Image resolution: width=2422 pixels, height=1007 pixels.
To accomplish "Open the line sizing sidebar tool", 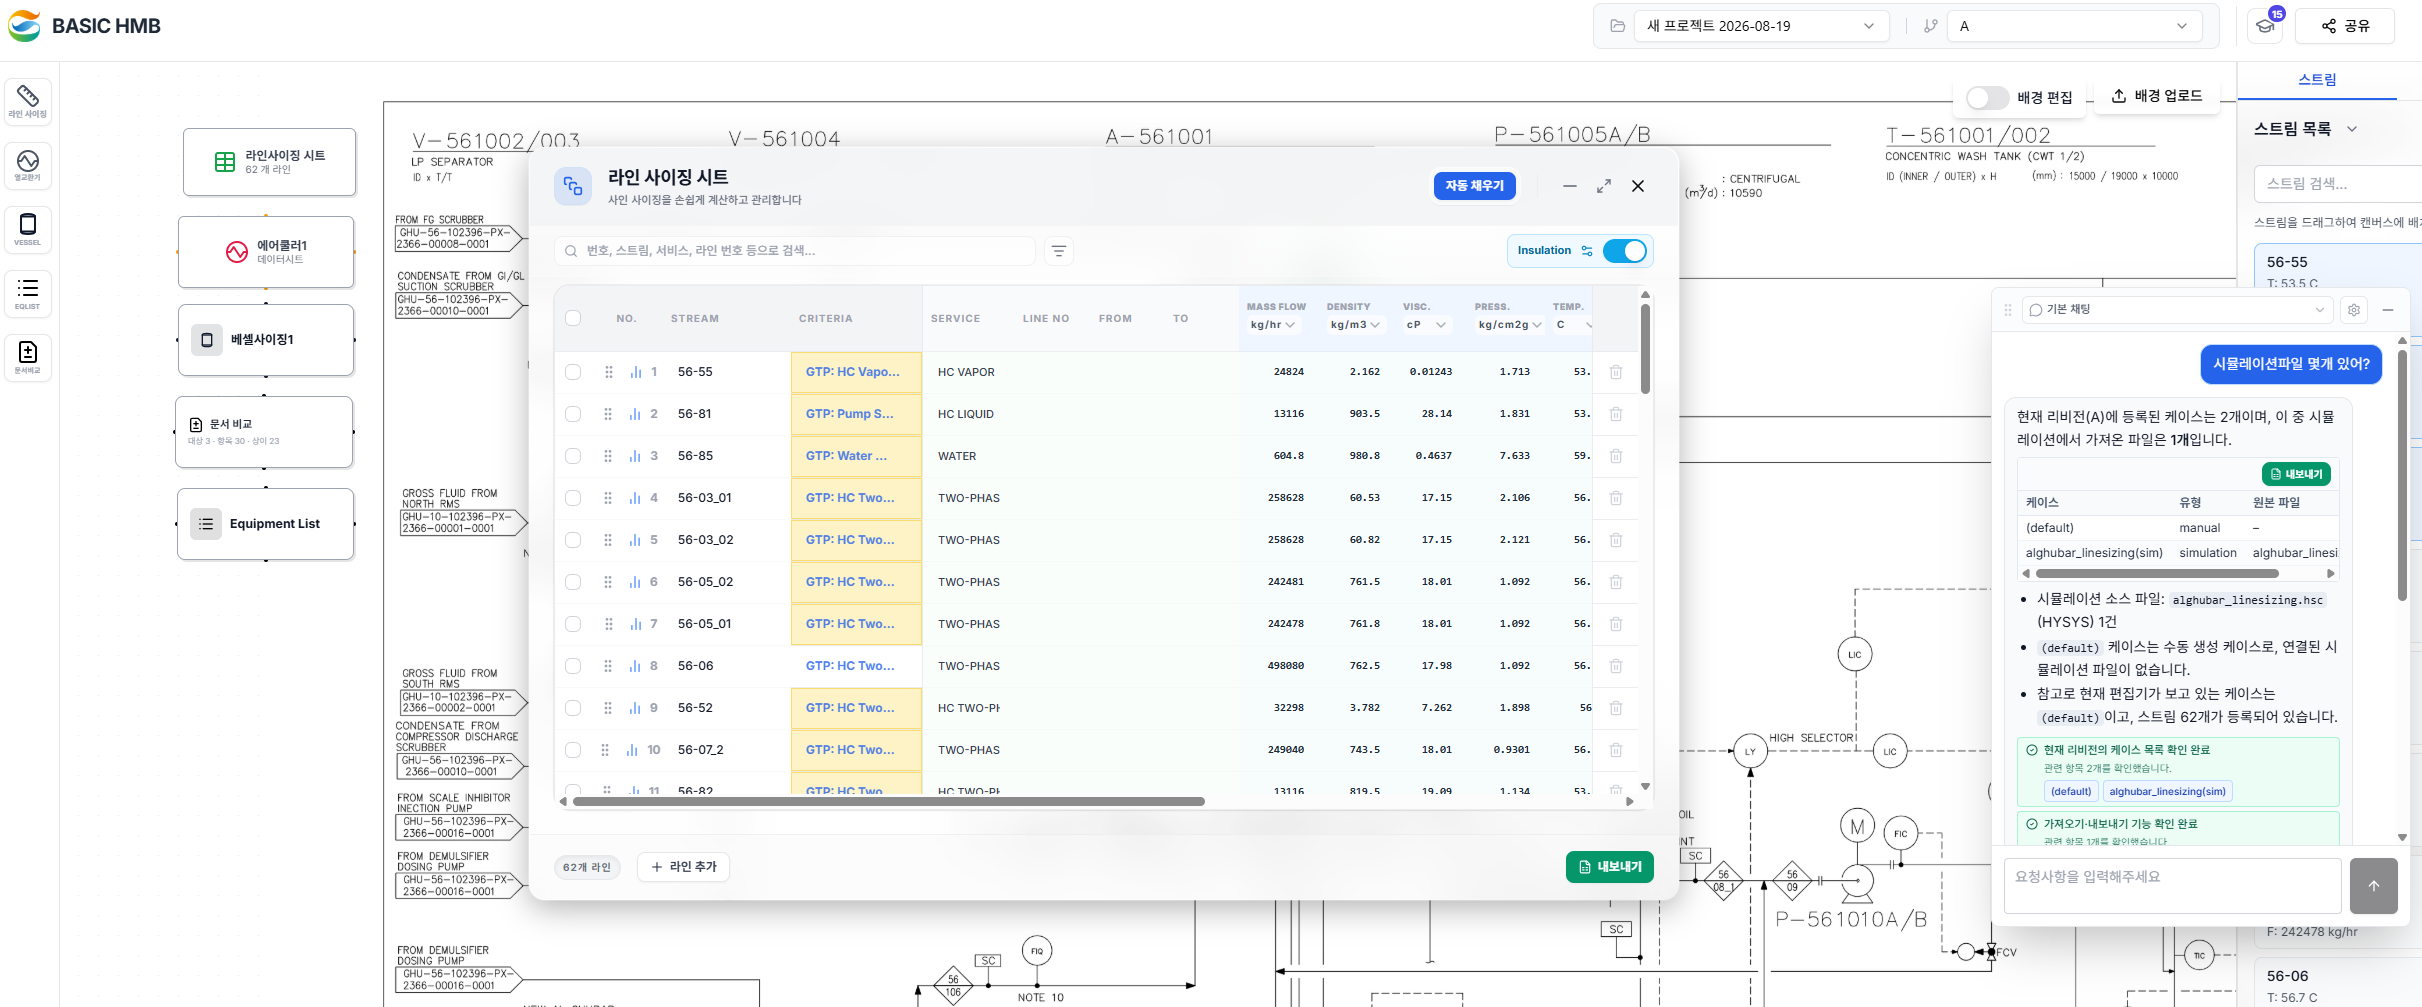I will coord(28,101).
